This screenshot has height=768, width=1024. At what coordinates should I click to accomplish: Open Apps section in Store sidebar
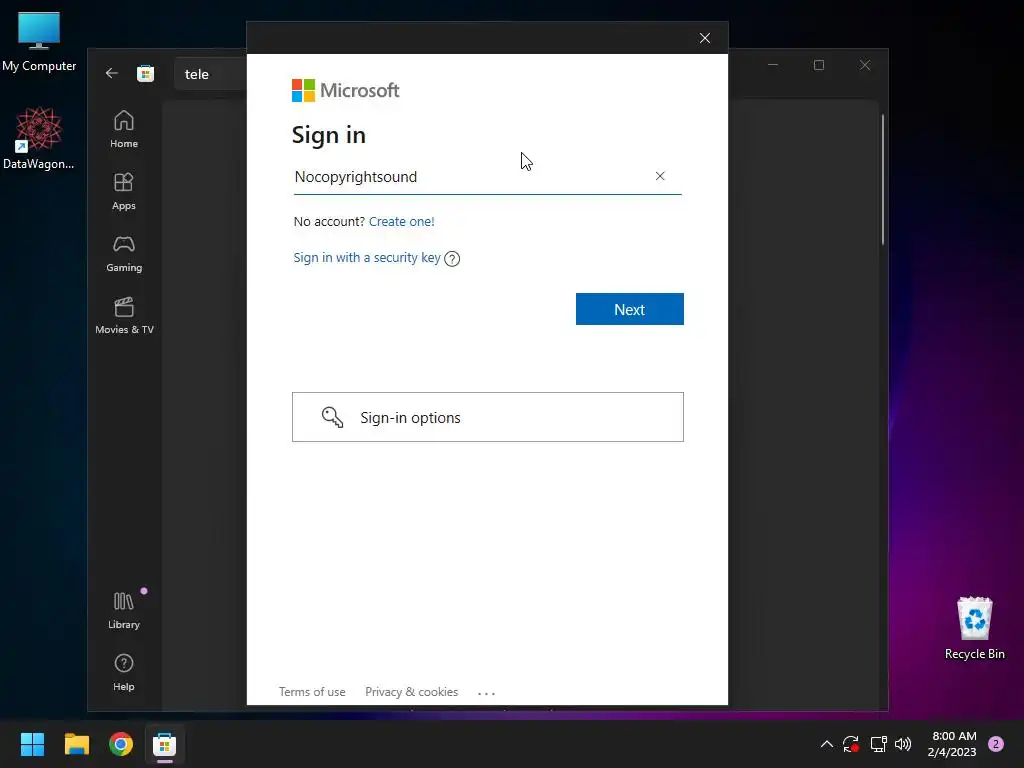(123, 191)
